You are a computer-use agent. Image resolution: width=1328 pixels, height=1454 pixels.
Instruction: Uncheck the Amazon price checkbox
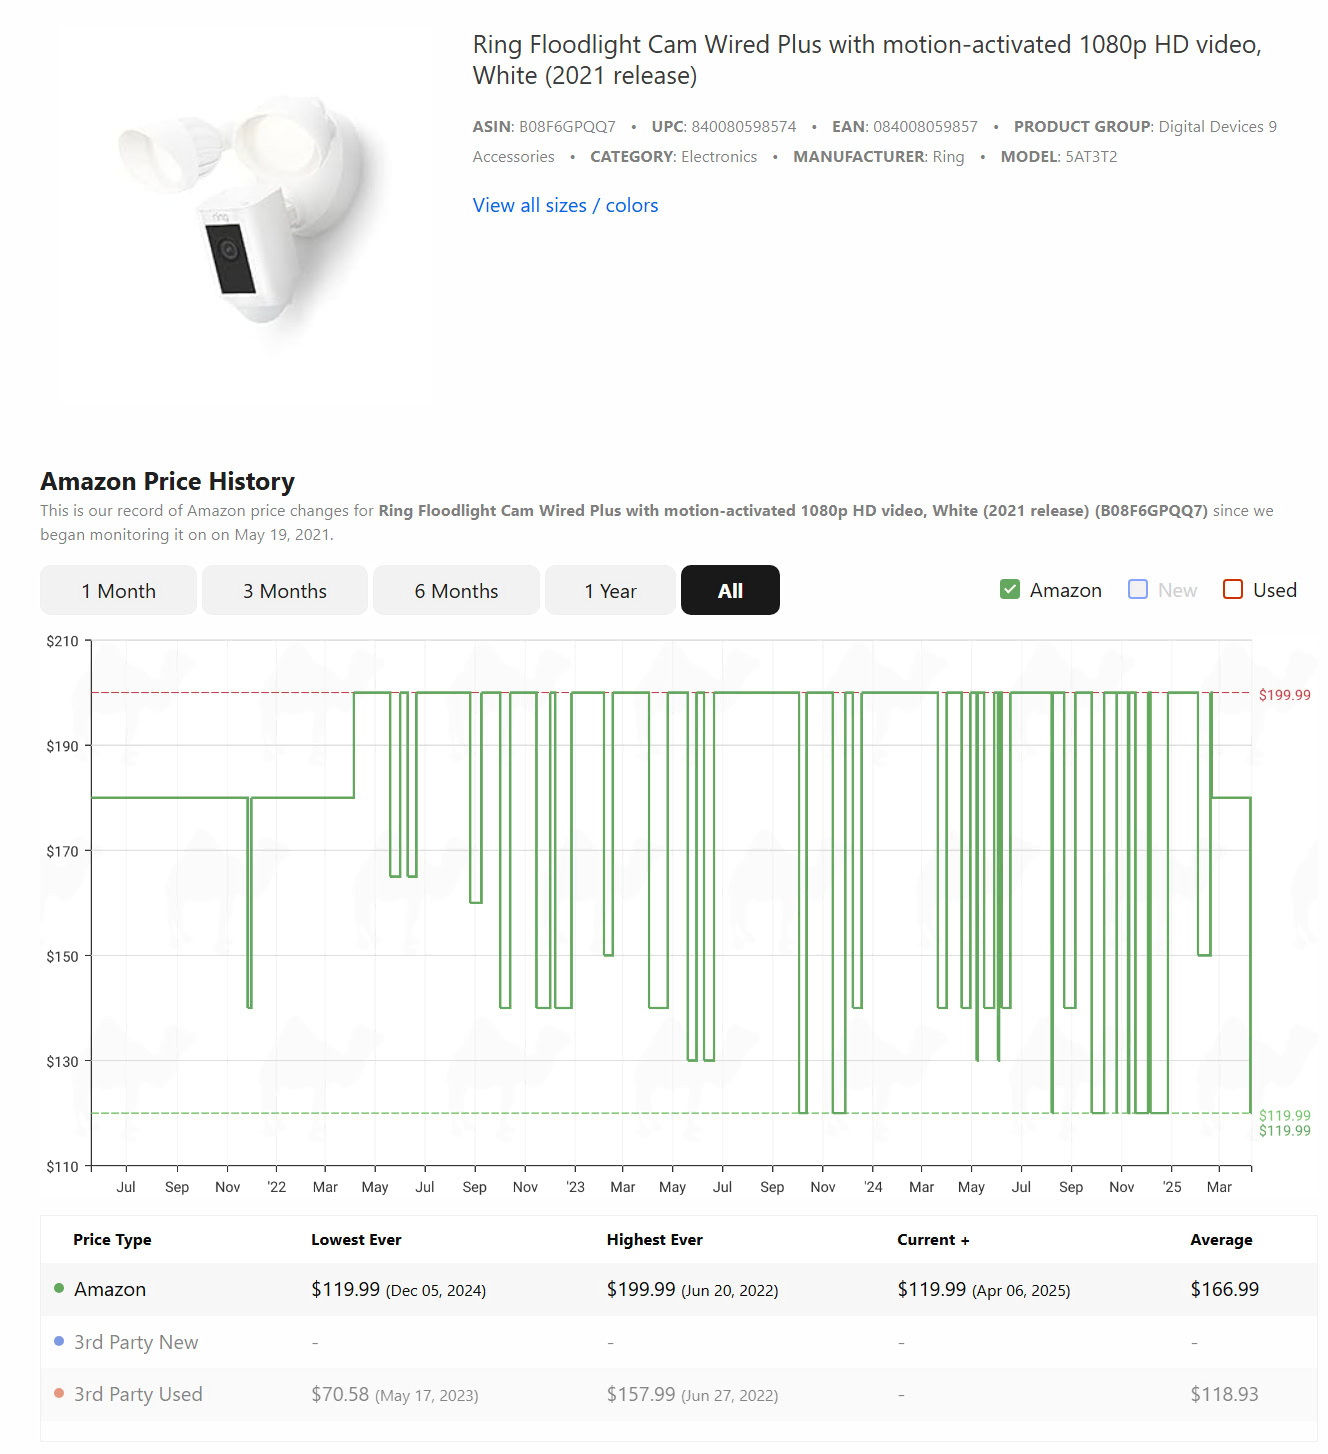click(x=1010, y=589)
